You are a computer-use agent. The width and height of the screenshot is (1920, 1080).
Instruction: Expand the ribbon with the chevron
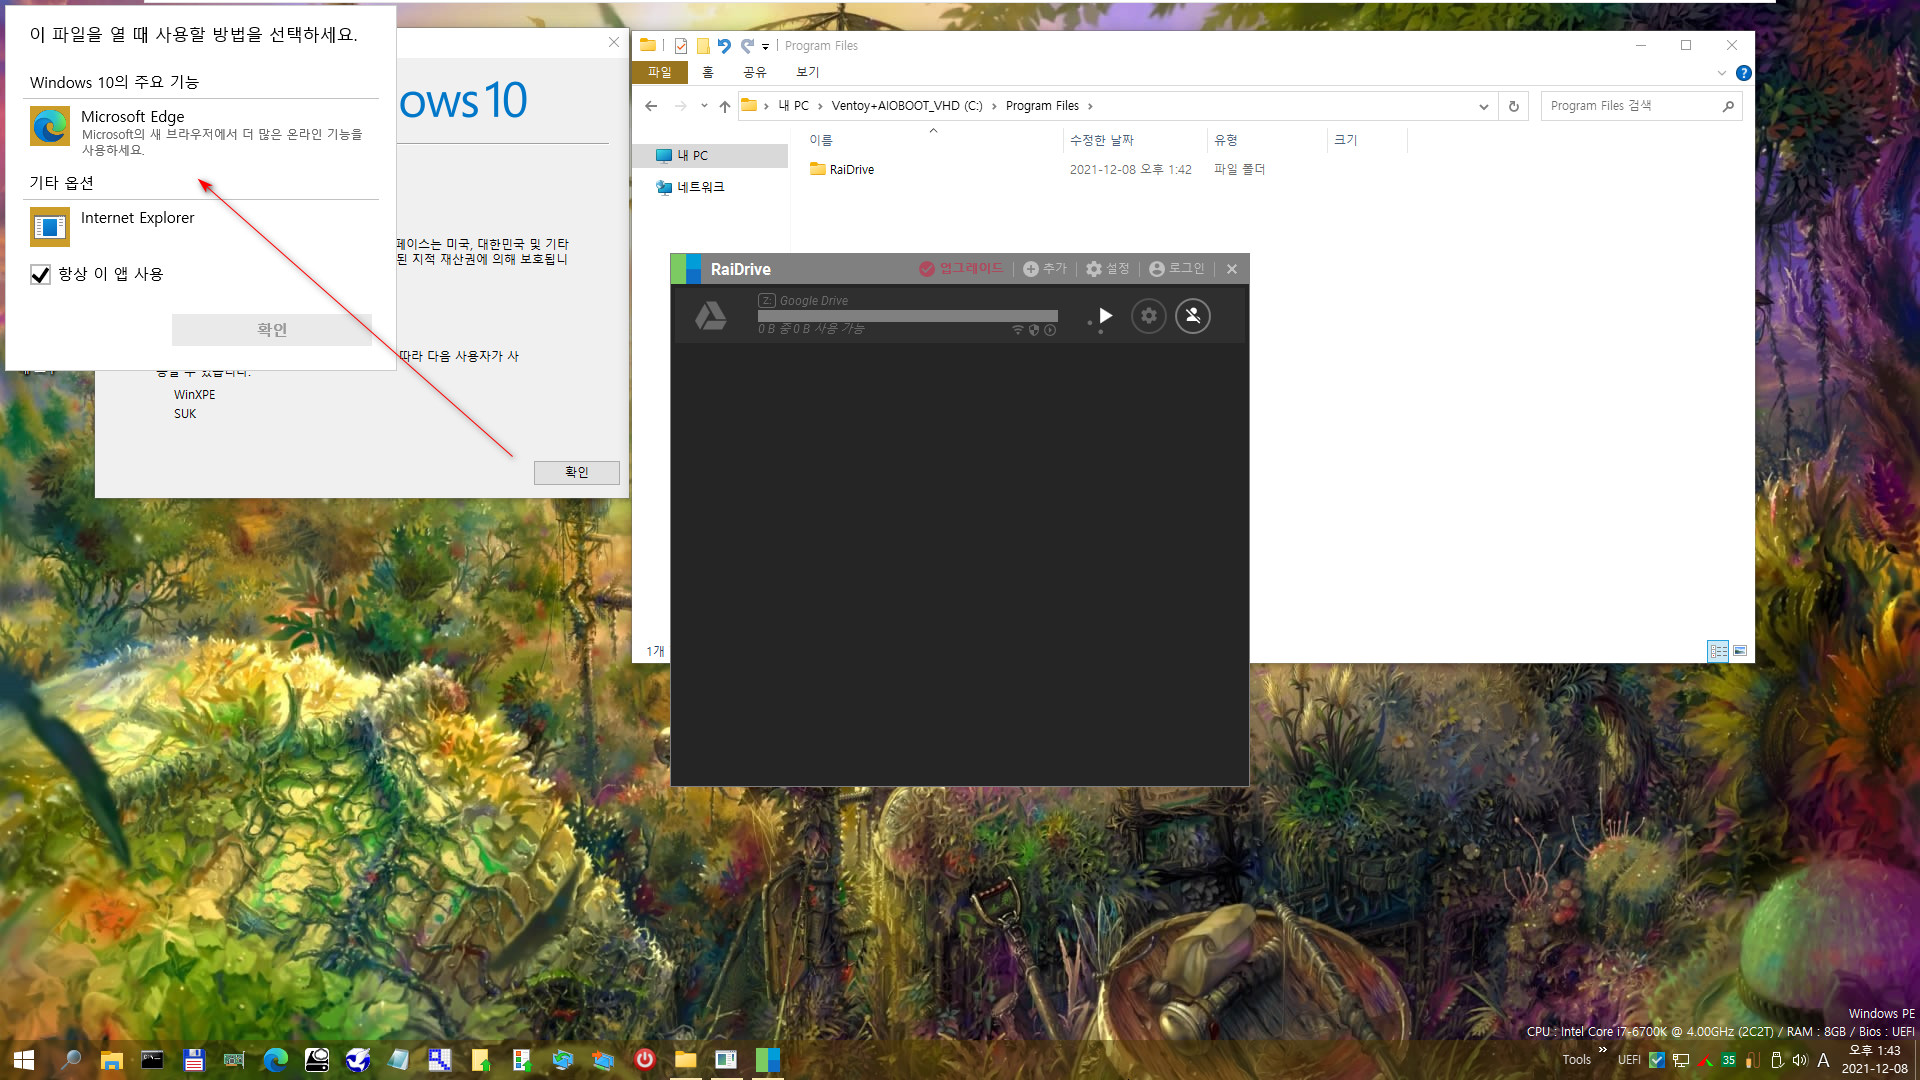pyautogui.click(x=1721, y=73)
